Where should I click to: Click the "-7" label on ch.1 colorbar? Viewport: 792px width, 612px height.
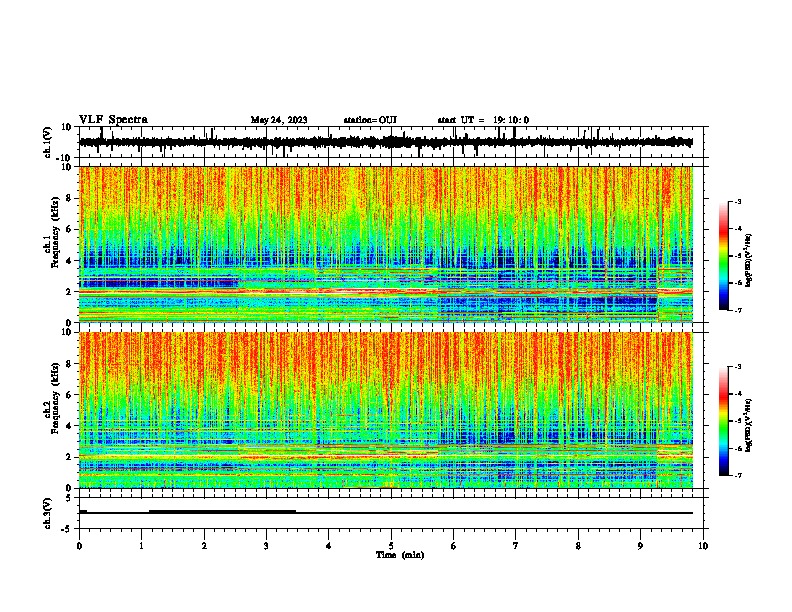(x=737, y=310)
